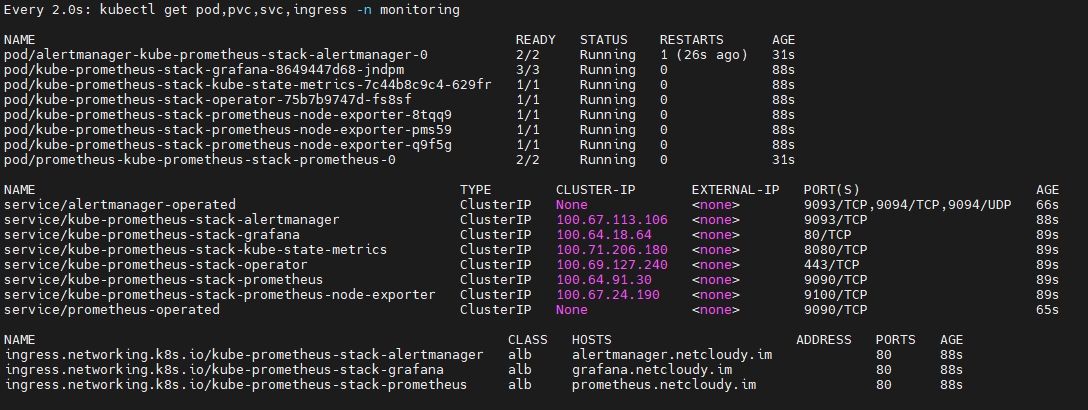Screen dimensions: 1088x410
Task: Select service/kube-prometheus-stack-prometheus name
Action: [164, 280]
